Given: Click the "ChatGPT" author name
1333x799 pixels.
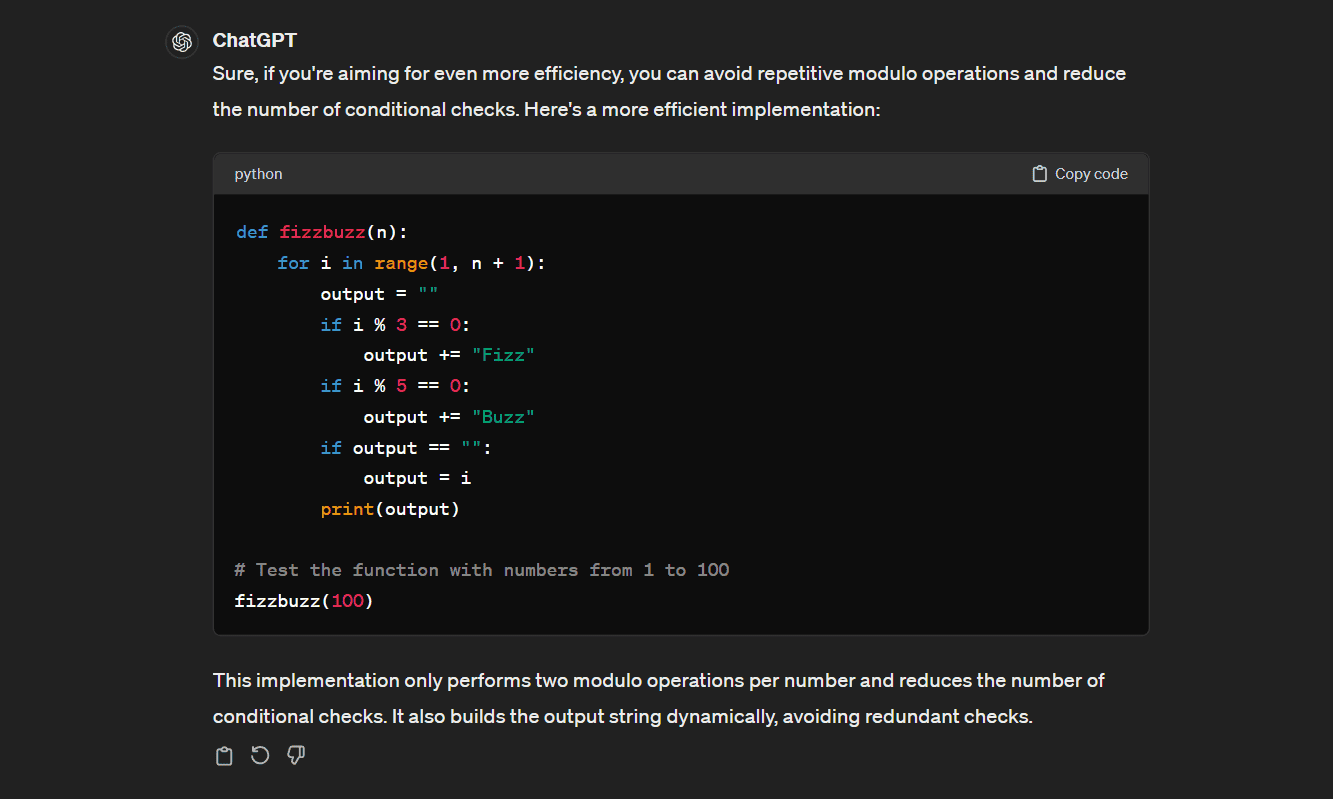Looking at the screenshot, I should point(254,41).
